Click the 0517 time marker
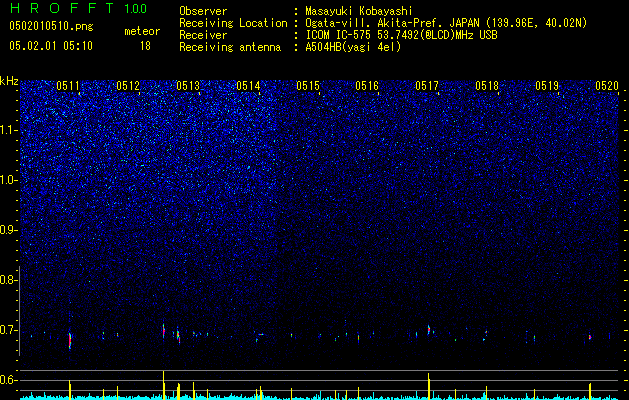Viewport: 629px width, 400px height. pos(427,85)
